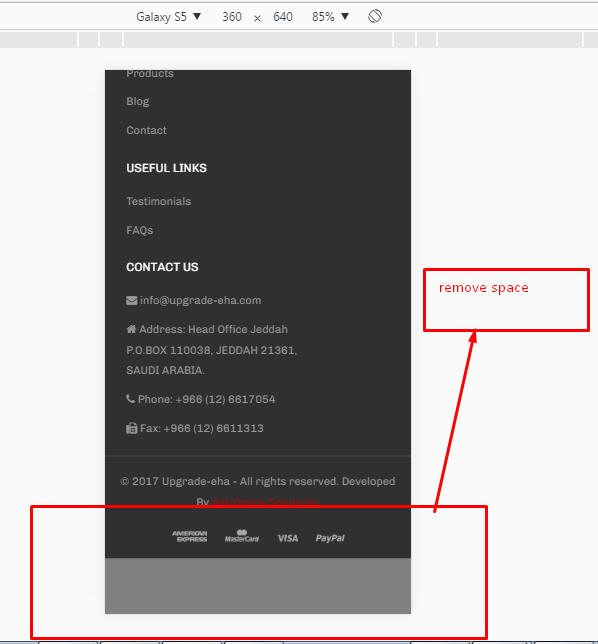The image size is (598, 644).
Task: Open the Blog footer link
Action: point(138,101)
